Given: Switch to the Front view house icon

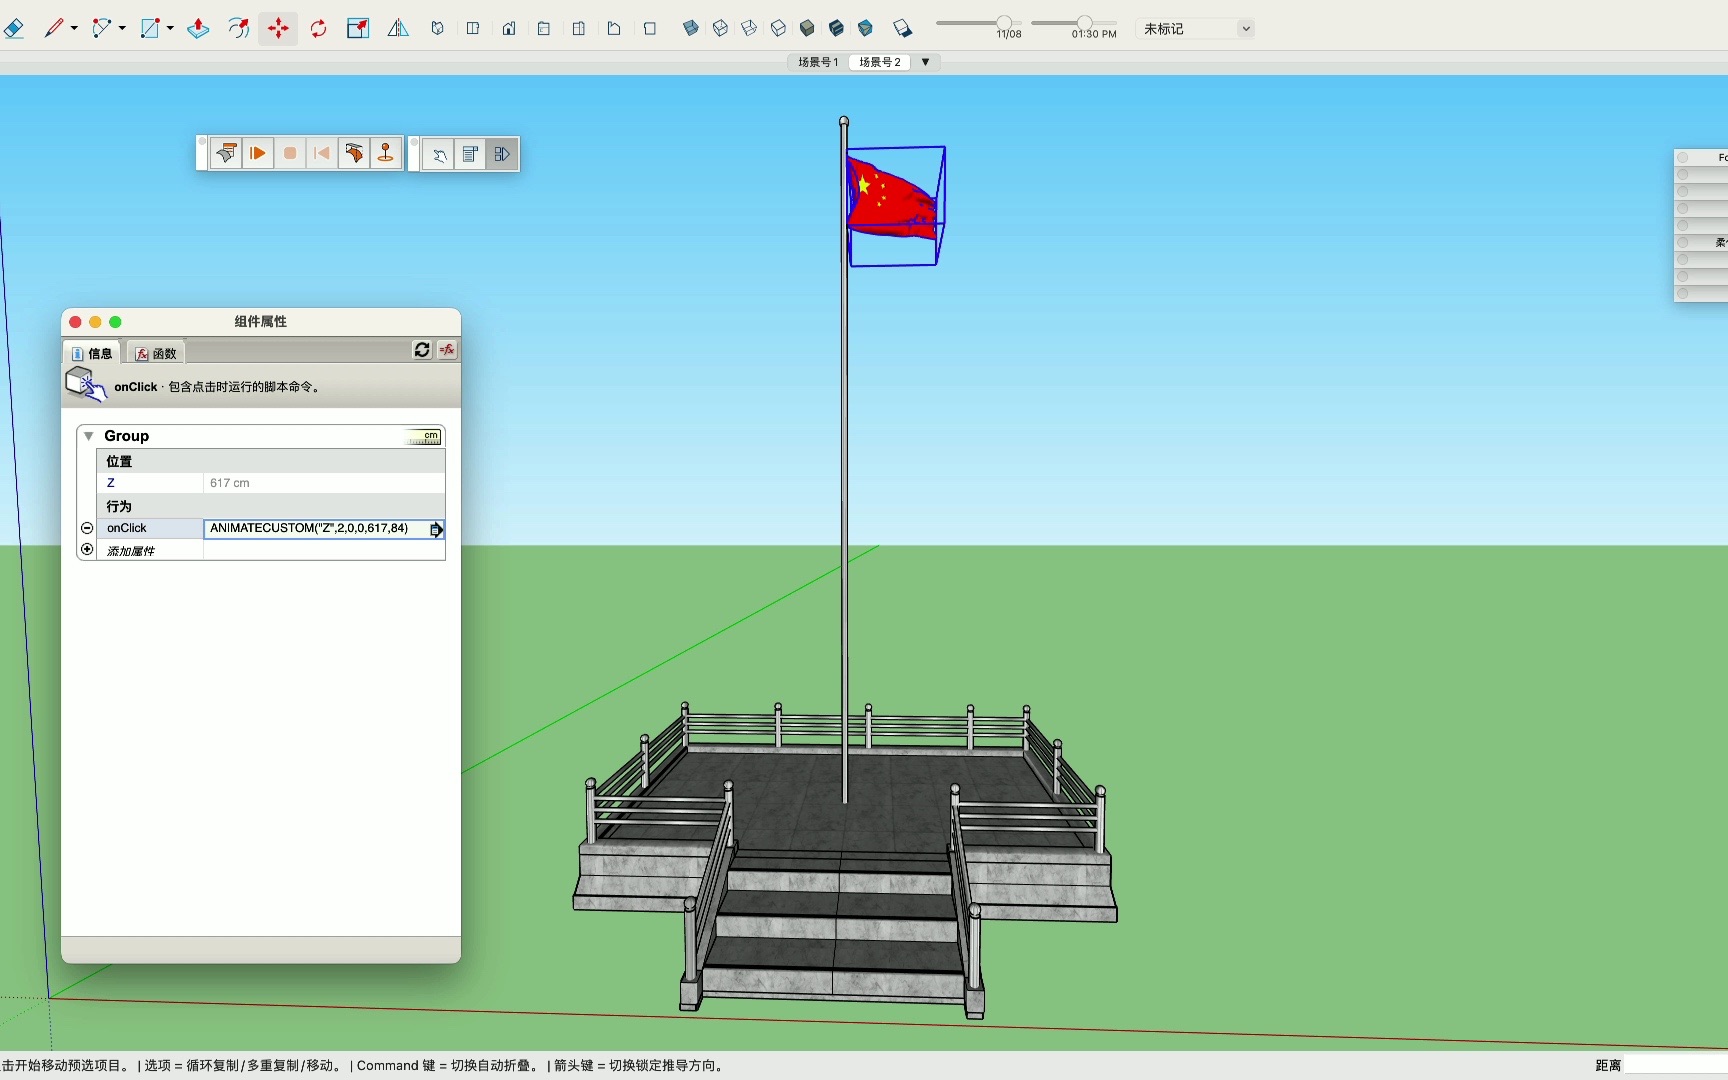Looking at the screenshot, I should click(509, 29).
